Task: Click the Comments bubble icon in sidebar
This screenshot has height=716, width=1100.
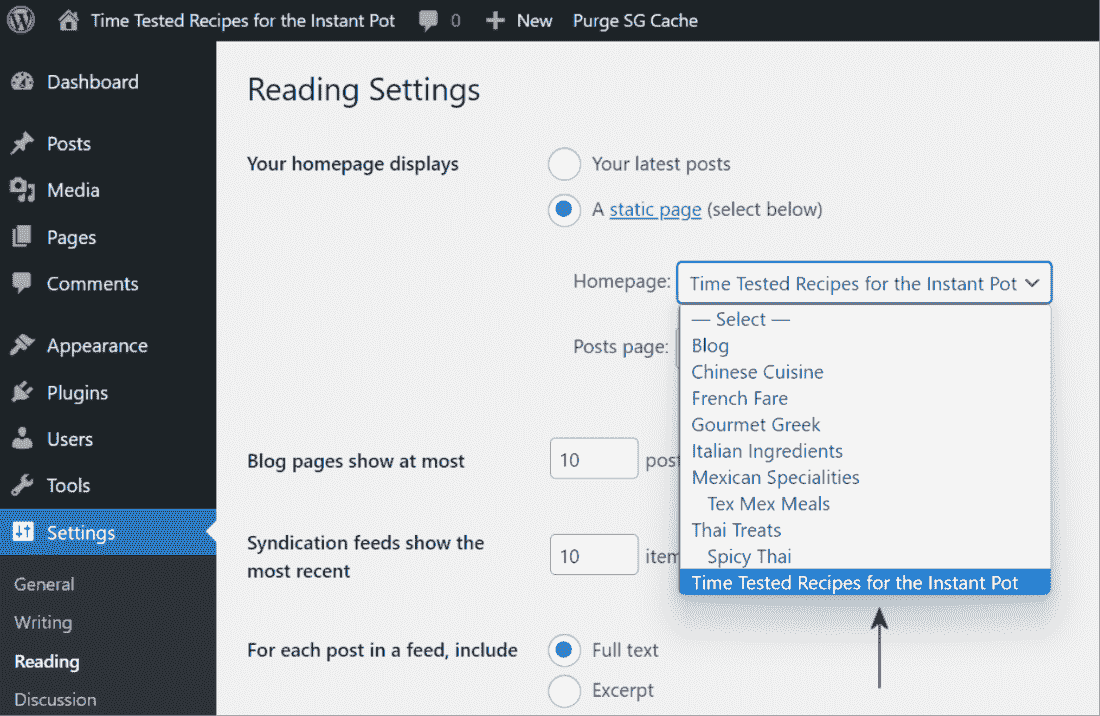Action: 22,283
